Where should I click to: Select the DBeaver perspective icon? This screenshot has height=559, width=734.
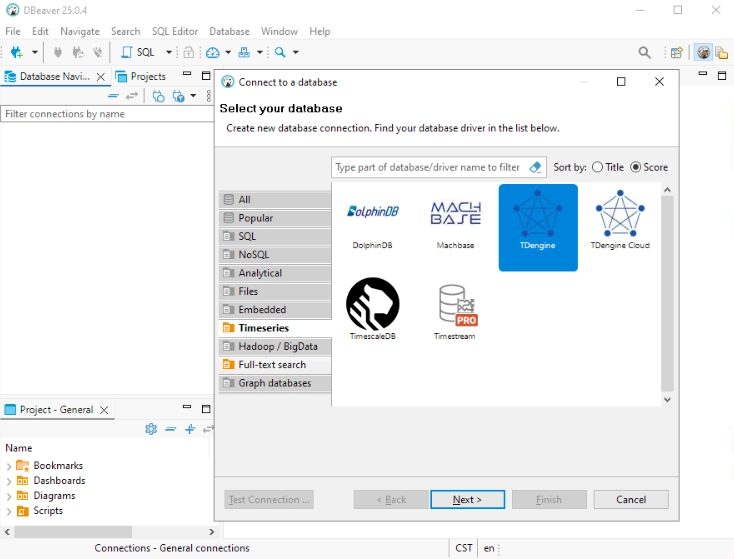point(703,52)
